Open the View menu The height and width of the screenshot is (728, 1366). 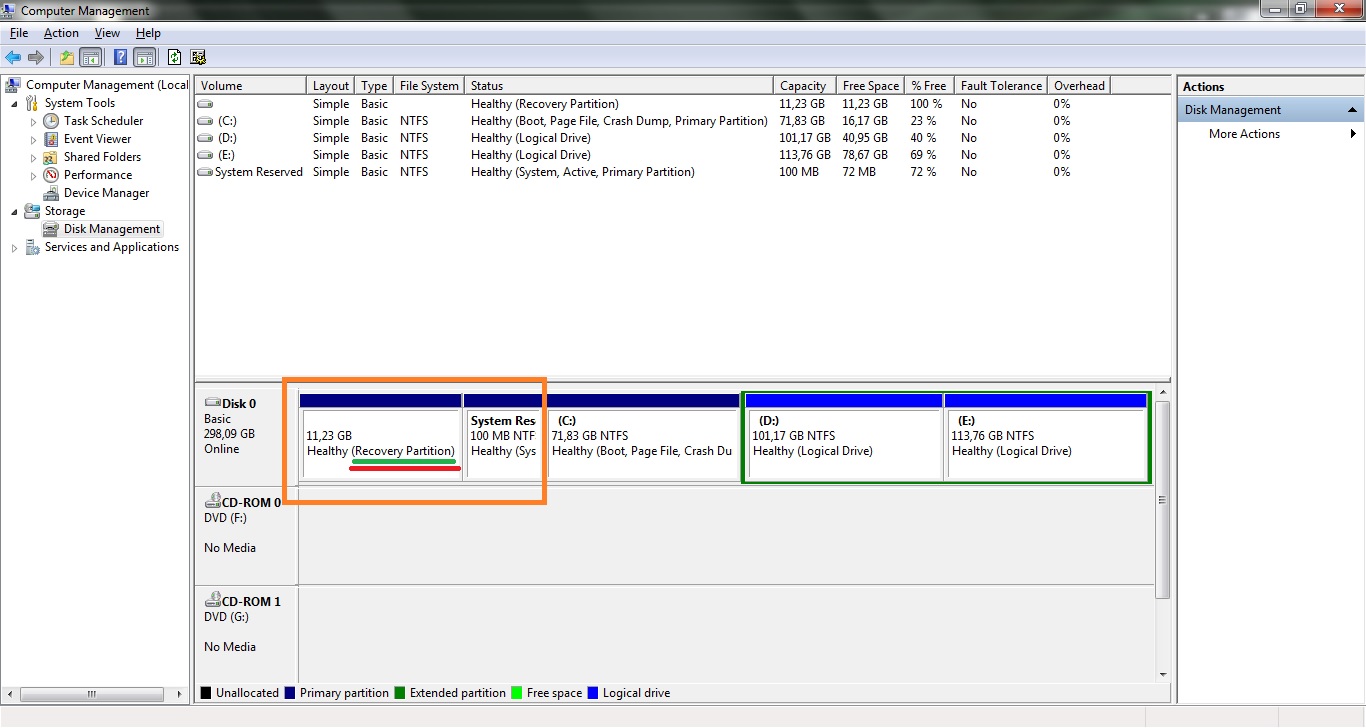[107, 33]
